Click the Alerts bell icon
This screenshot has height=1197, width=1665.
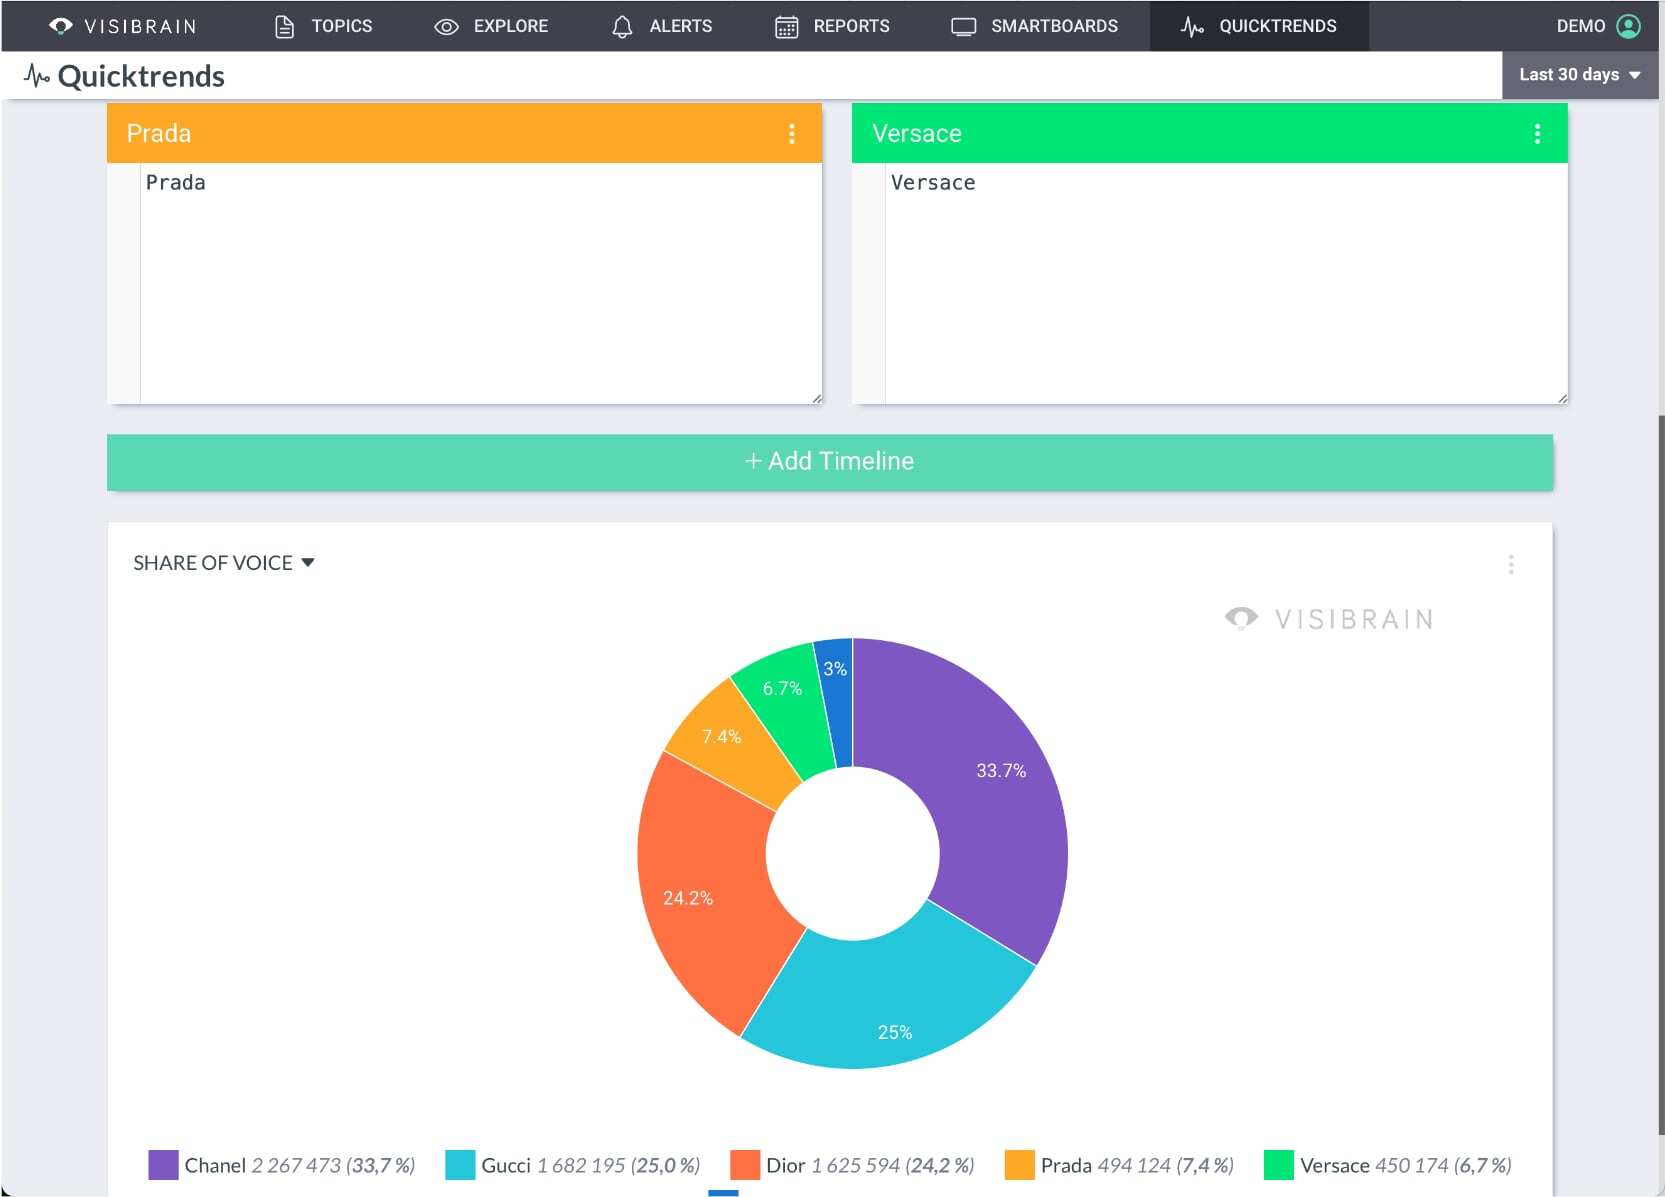click(x=622, y=27)
